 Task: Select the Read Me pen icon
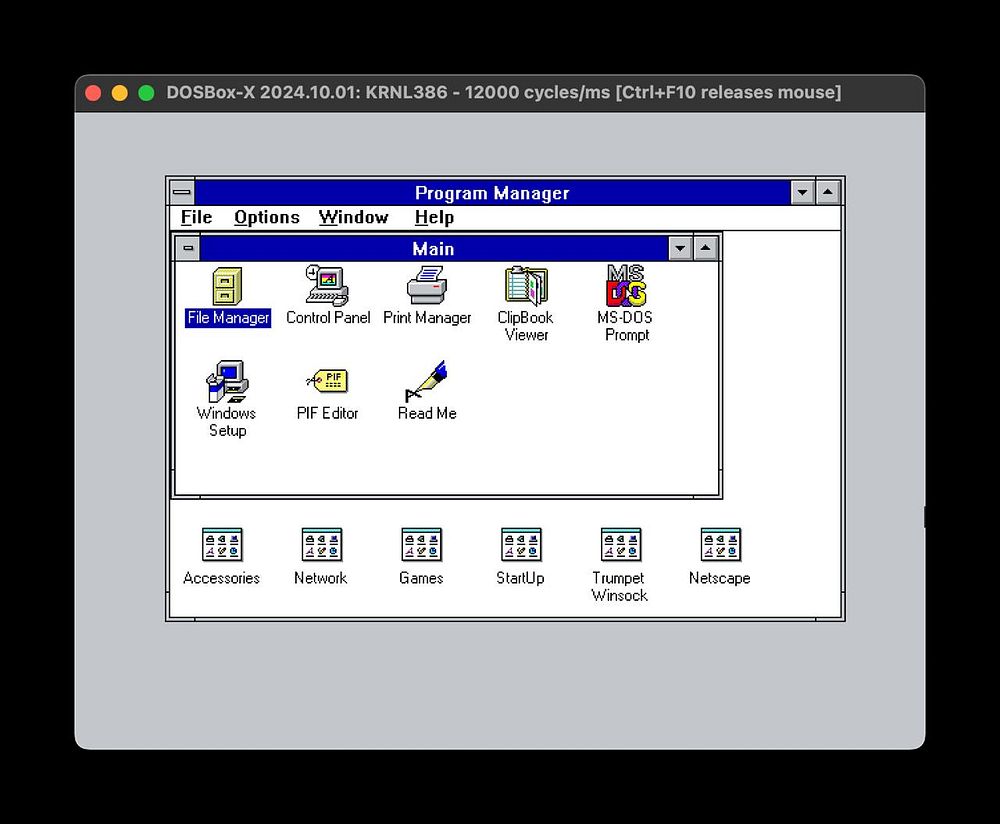pos(427,381)
